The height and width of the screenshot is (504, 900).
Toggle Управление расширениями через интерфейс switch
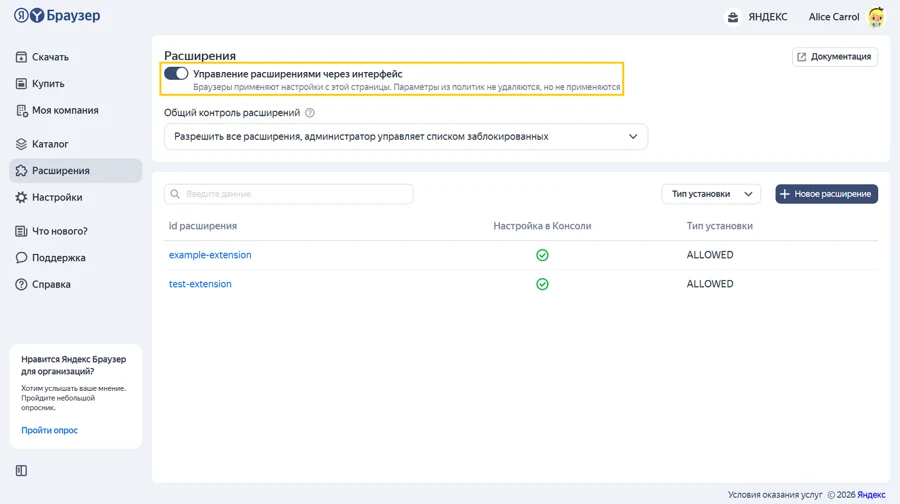pos(176,73)
